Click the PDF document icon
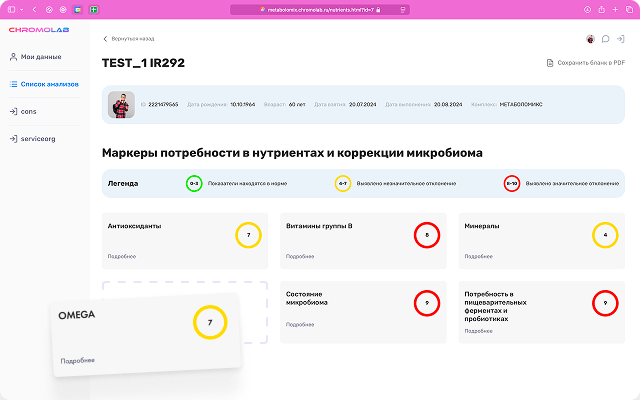The image size is (640, 400). [x=549, y=63]
